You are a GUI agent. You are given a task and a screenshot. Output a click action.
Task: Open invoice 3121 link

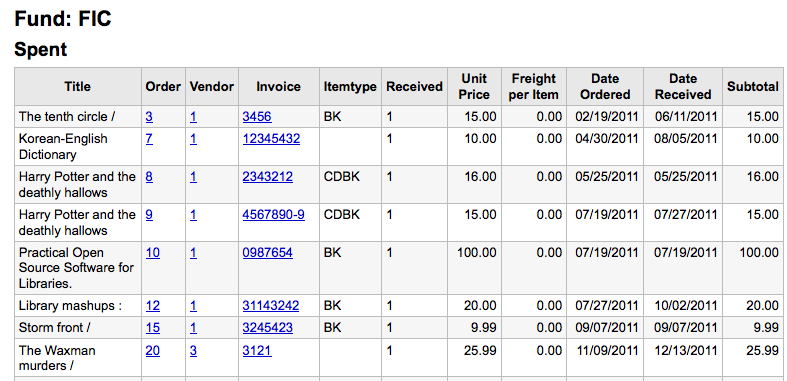click(257, 350)
